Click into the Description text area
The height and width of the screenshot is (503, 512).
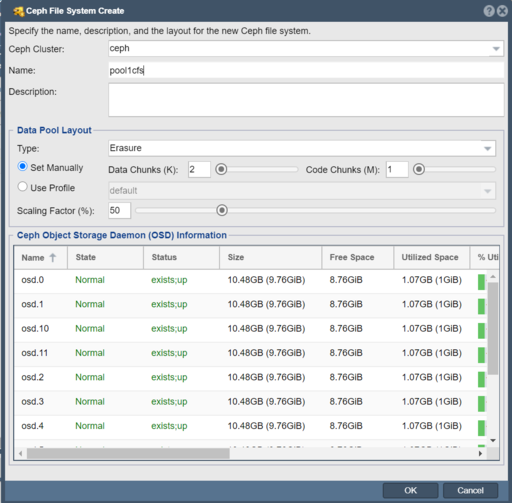pos(306,100)
